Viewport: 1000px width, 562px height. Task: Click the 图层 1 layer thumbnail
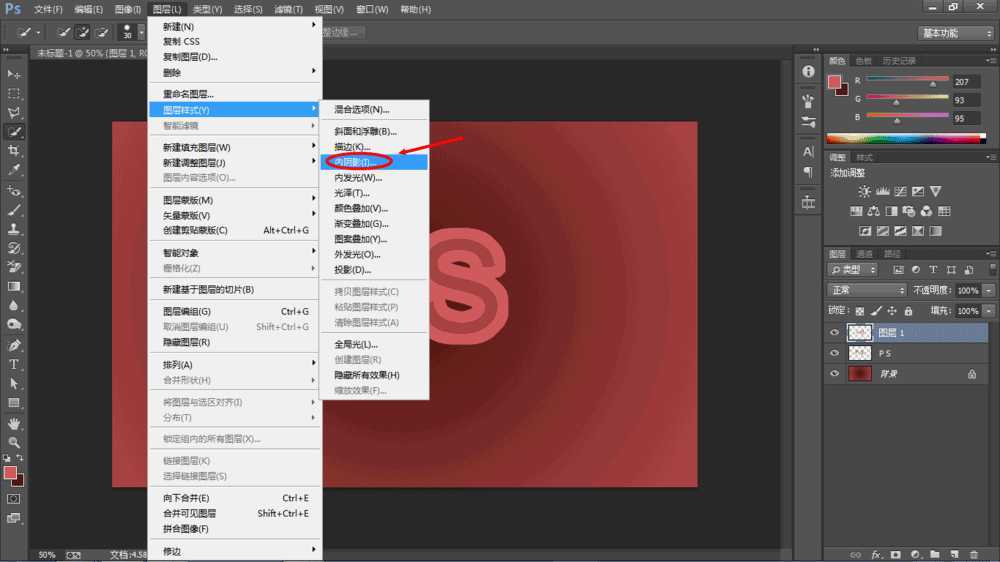coord(859,333)
